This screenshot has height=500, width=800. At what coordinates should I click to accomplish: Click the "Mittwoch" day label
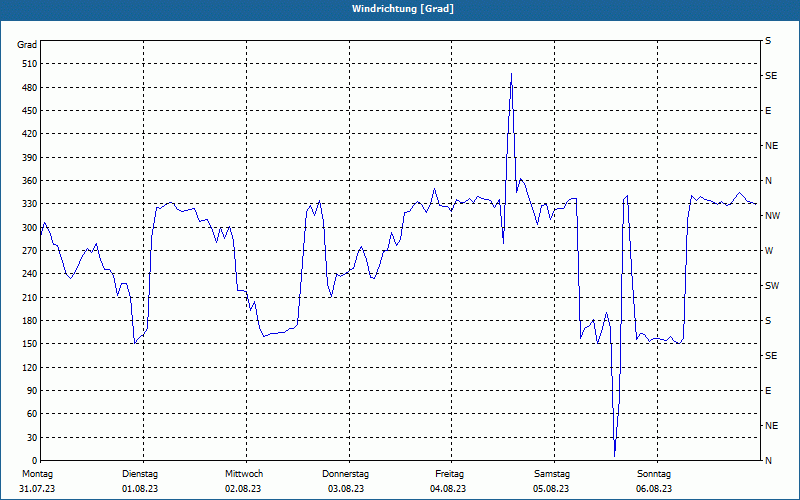[x=243, y=474]
